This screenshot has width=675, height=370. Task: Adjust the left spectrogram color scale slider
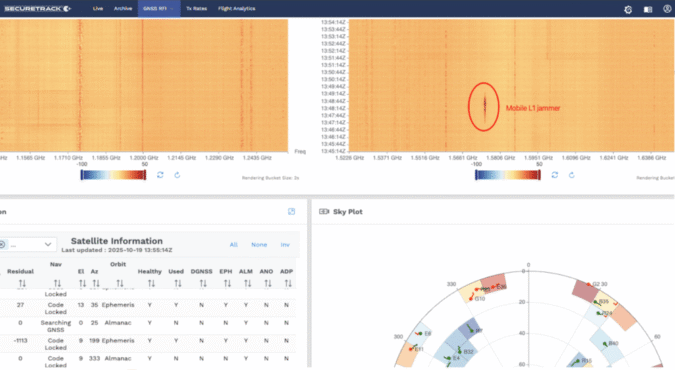113,175
